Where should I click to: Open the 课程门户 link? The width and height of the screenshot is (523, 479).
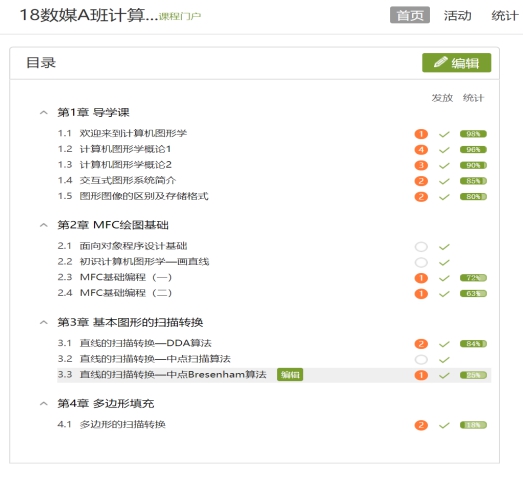point(180,16)
